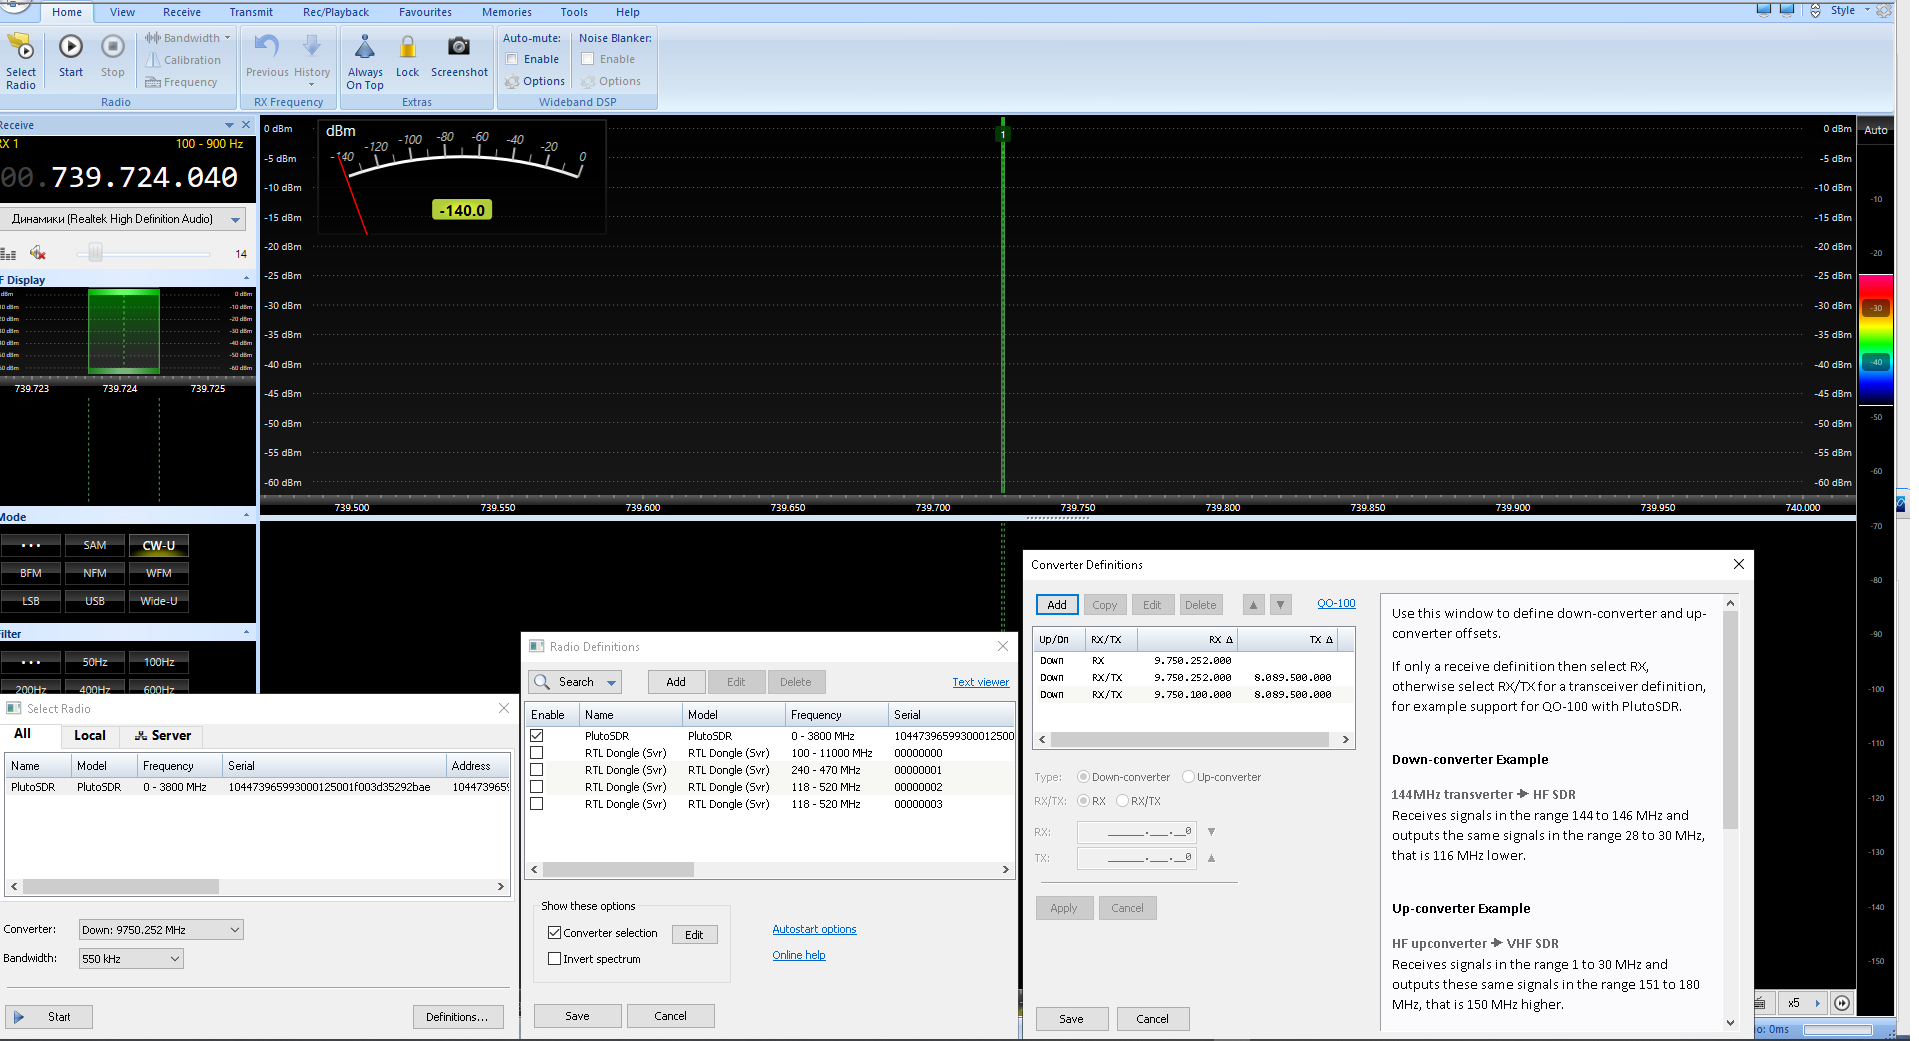Expand the Bandwidth 550 kHz dropdown
Screen dimensions: 1919x1041
[131, 959]
